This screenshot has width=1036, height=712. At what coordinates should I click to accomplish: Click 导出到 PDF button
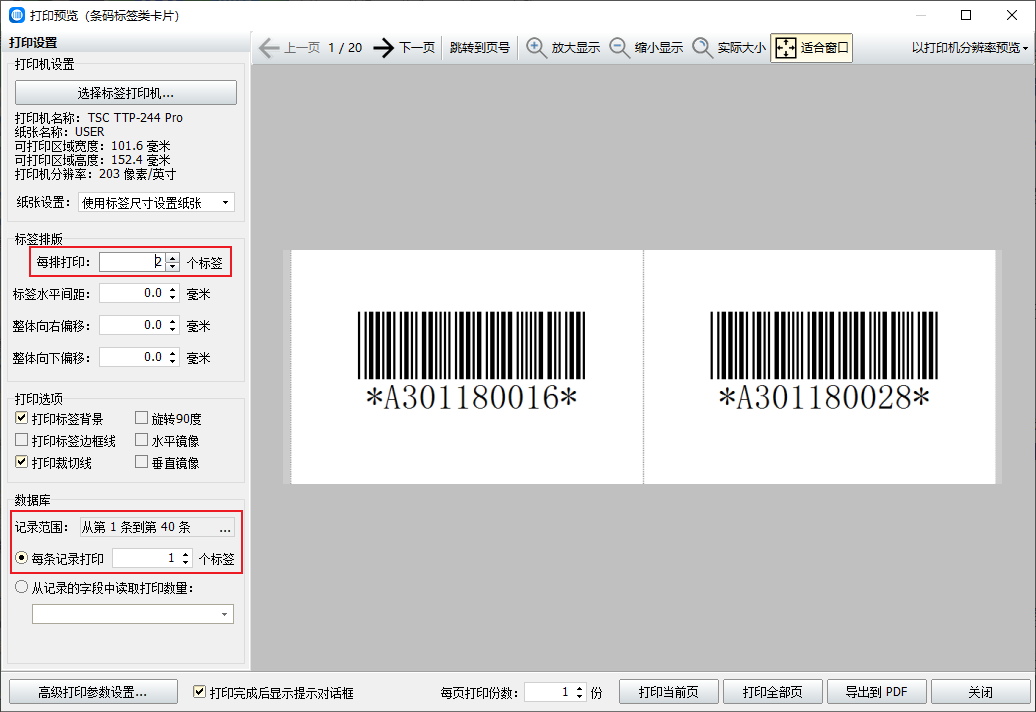(877, 692)
